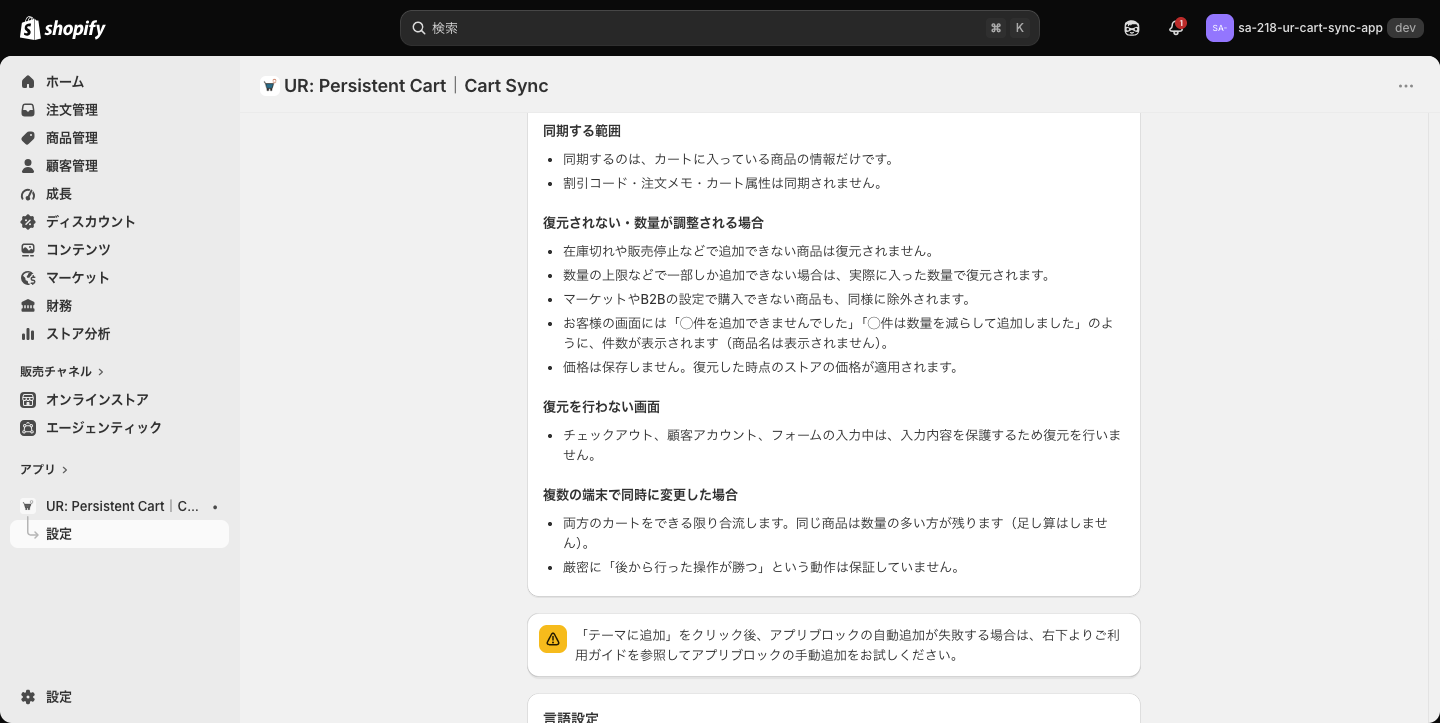Click the エージェンティック icon
This screenshot has height=723, width=1440.
click(28, 428)
